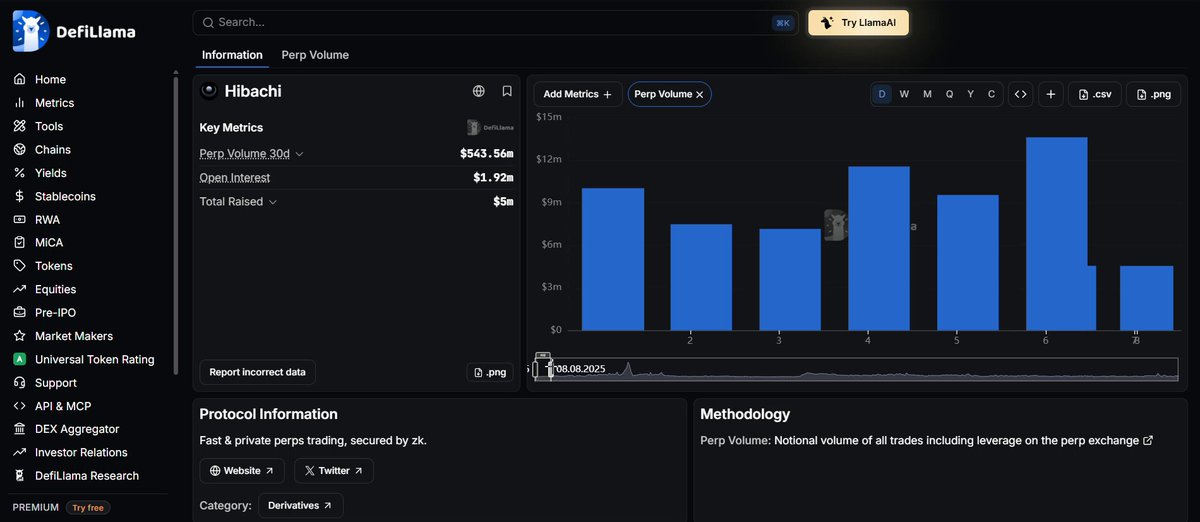Click the Open Interest label
Image resolution: width=1200 pixels, height=522 pixels.
[x=235, y=177]
